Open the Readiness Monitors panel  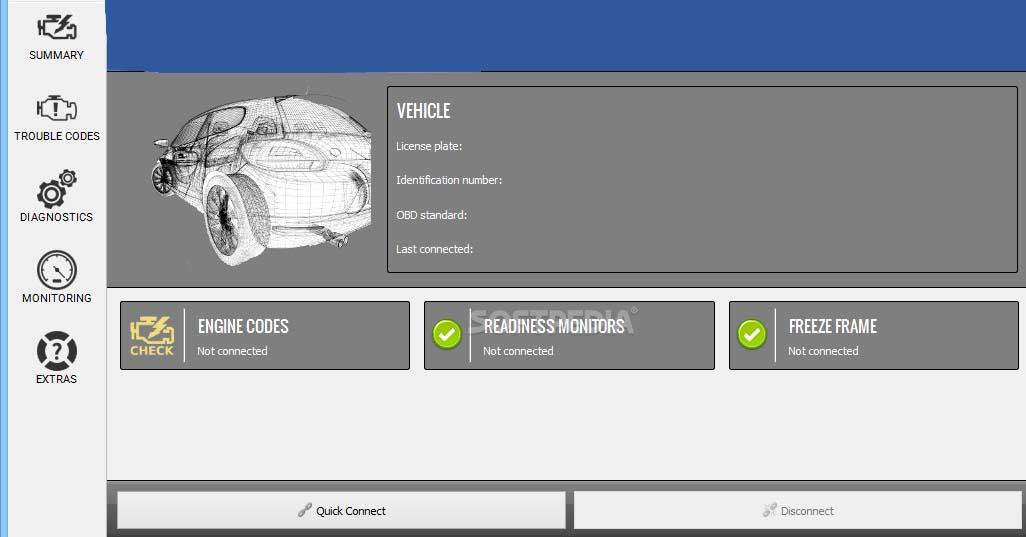pos(569,336)
